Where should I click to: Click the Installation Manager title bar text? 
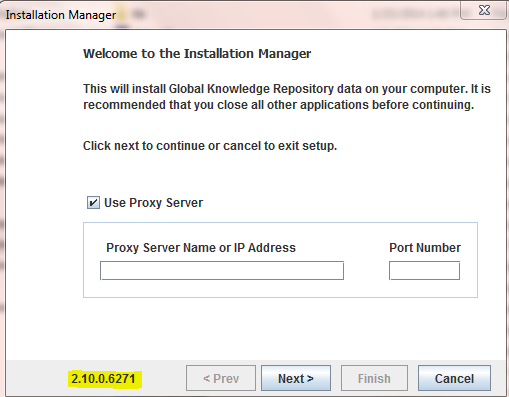61,15
